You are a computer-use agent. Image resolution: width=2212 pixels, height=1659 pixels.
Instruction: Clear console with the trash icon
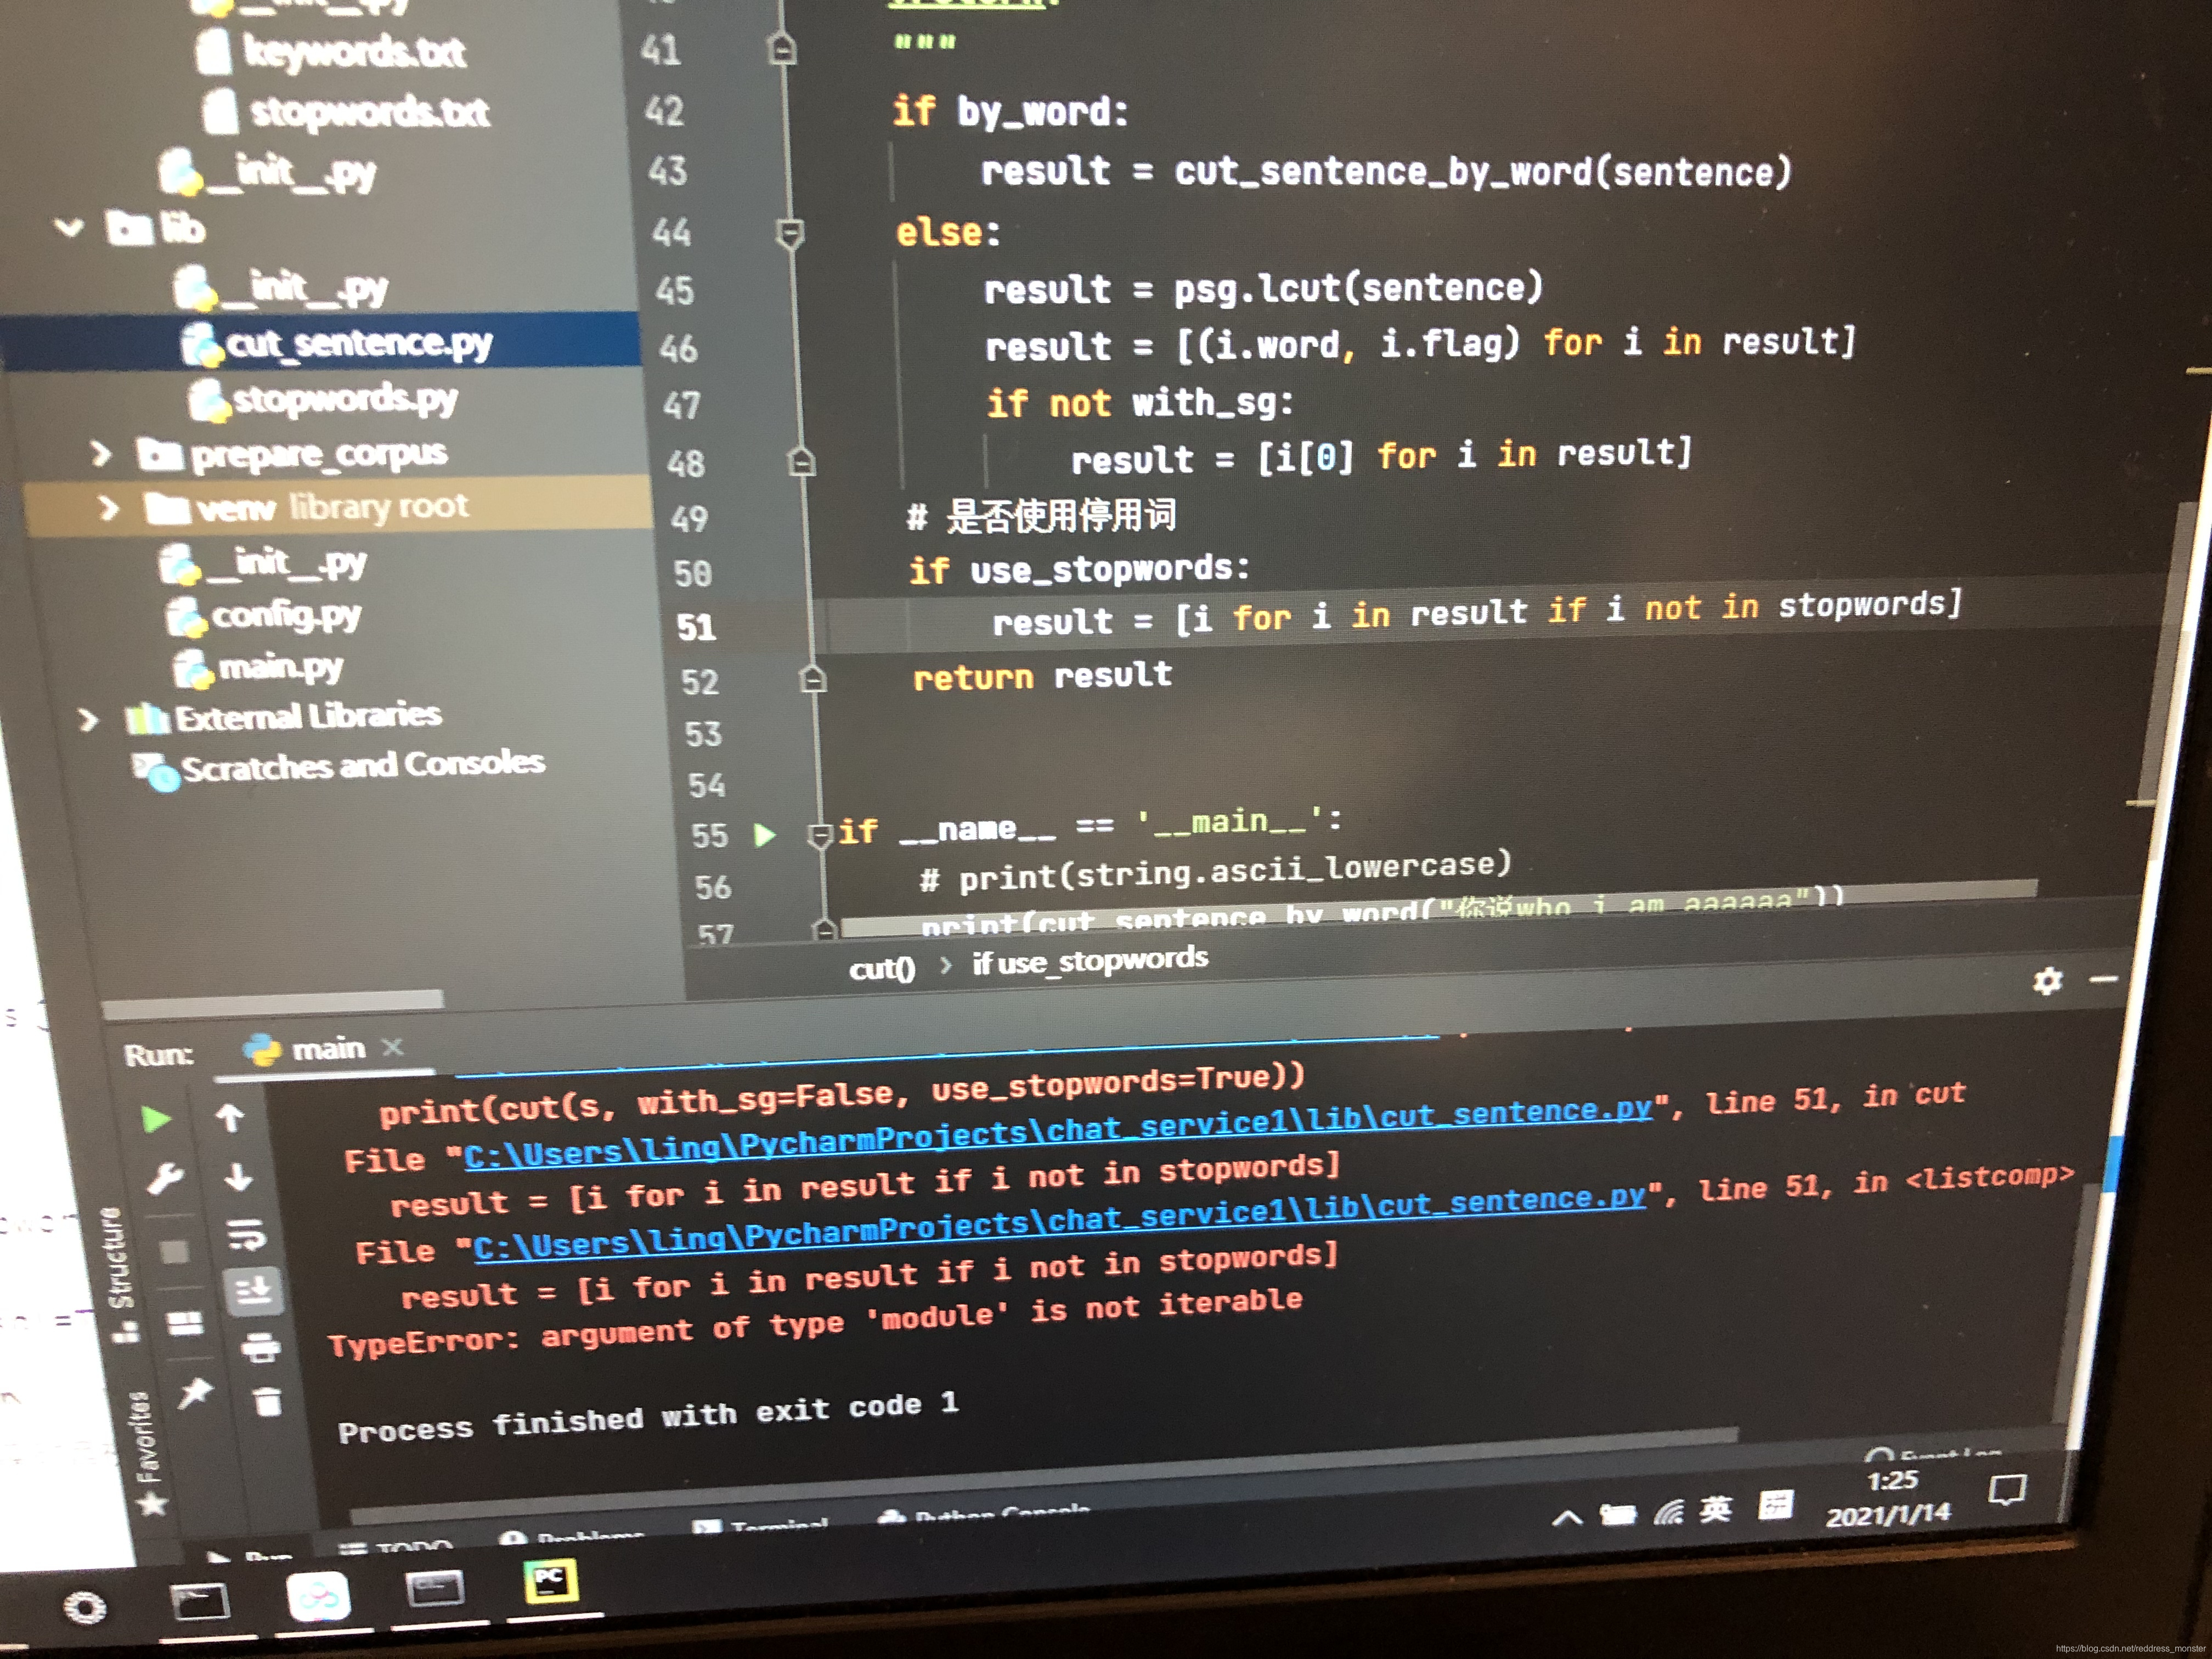(267, 1402)
